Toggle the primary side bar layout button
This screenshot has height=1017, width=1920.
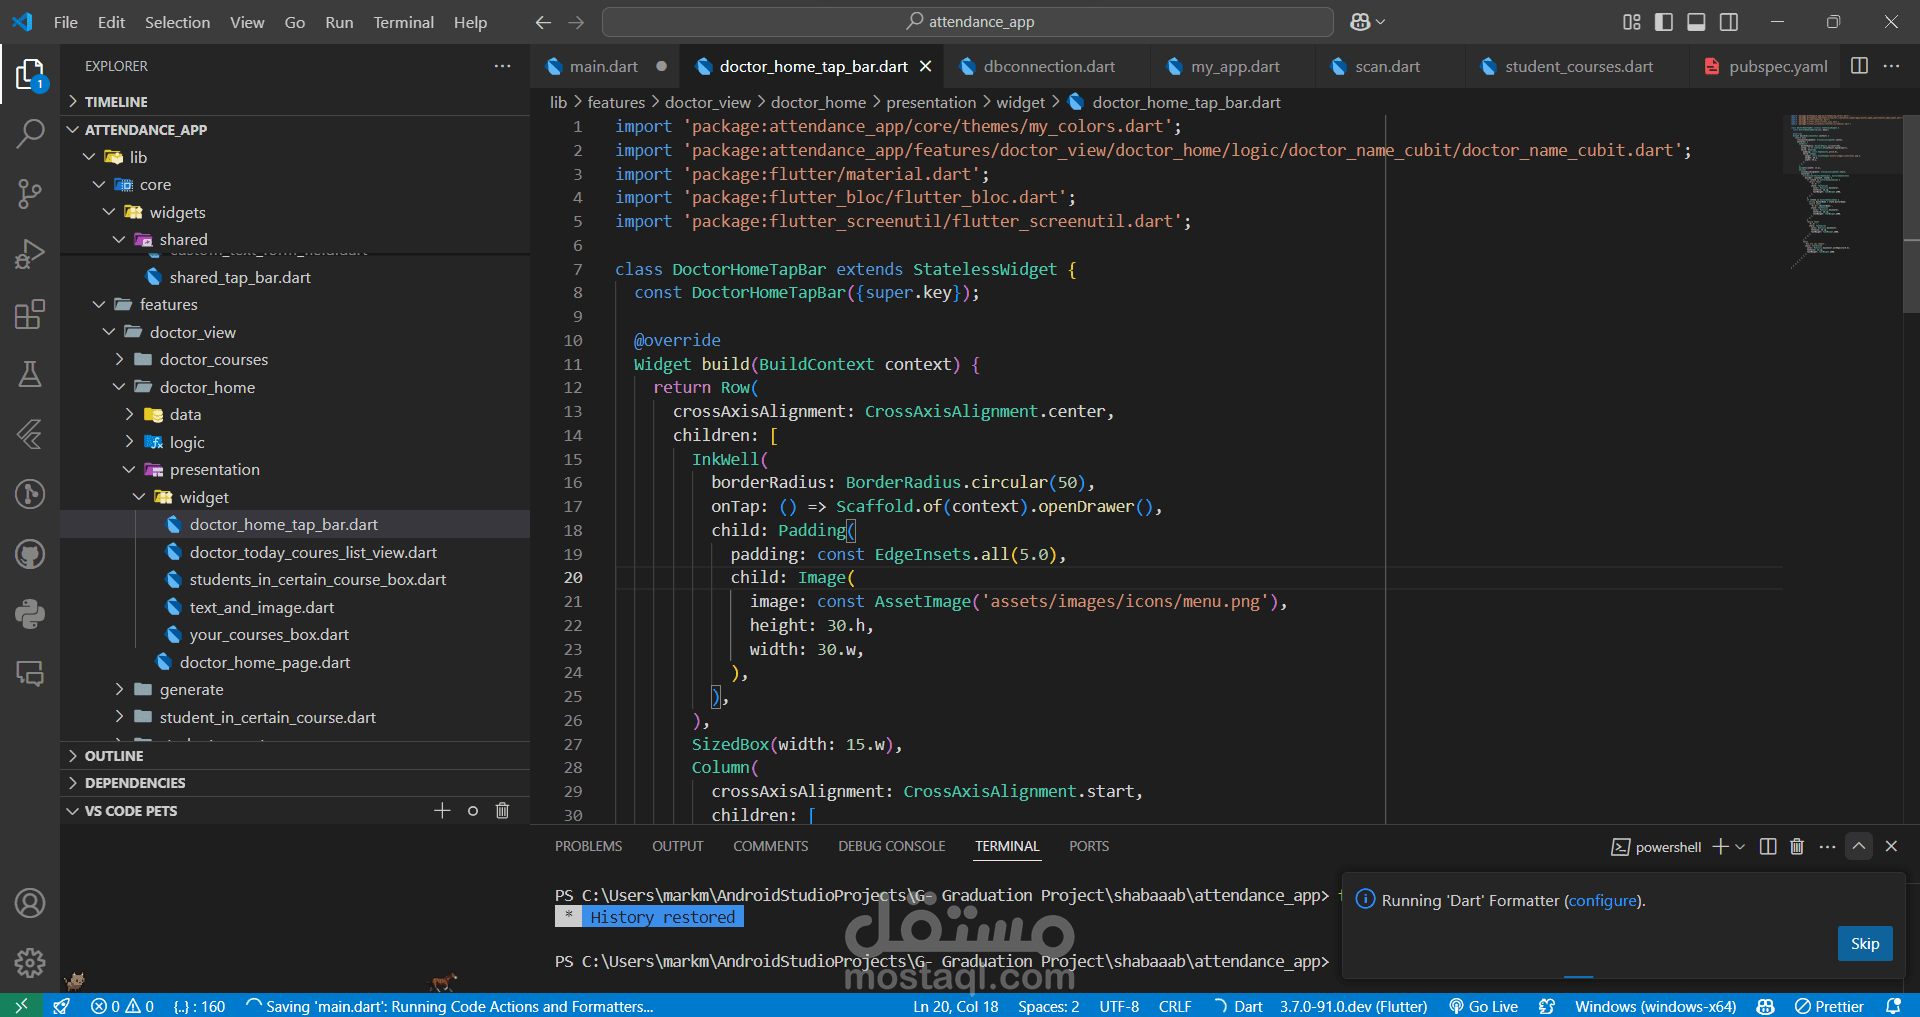(1664, 22)
